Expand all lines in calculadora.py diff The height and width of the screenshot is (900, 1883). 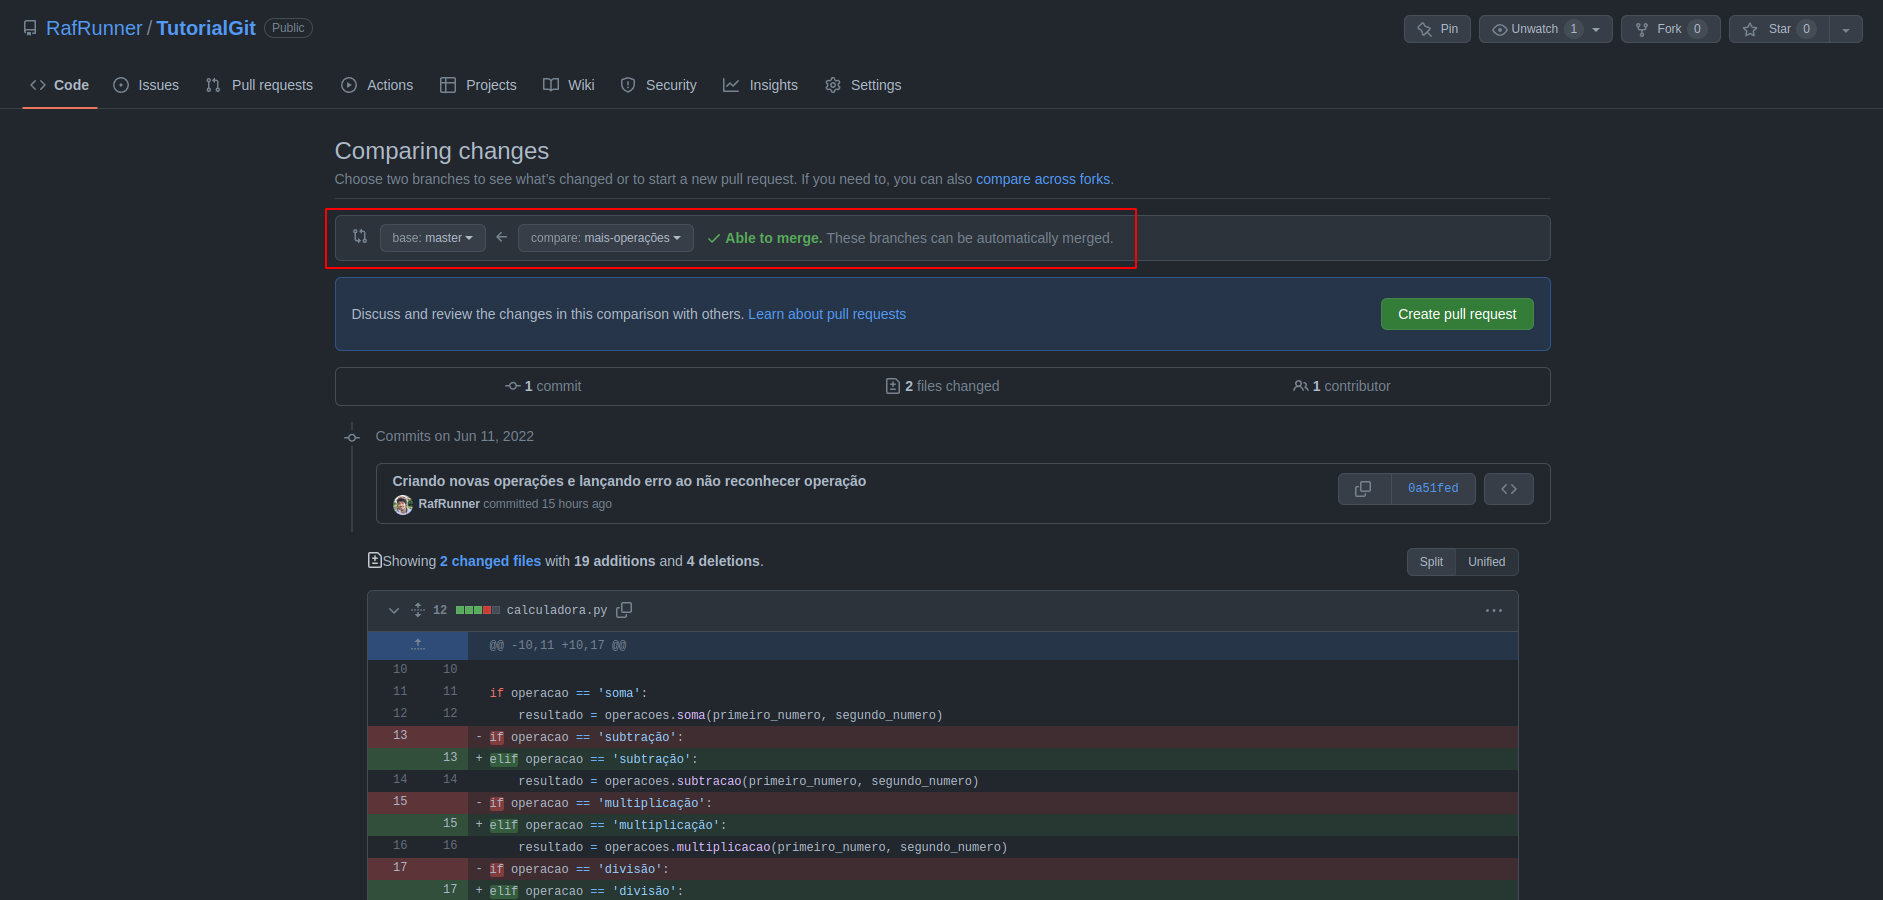tap(418, 610)
